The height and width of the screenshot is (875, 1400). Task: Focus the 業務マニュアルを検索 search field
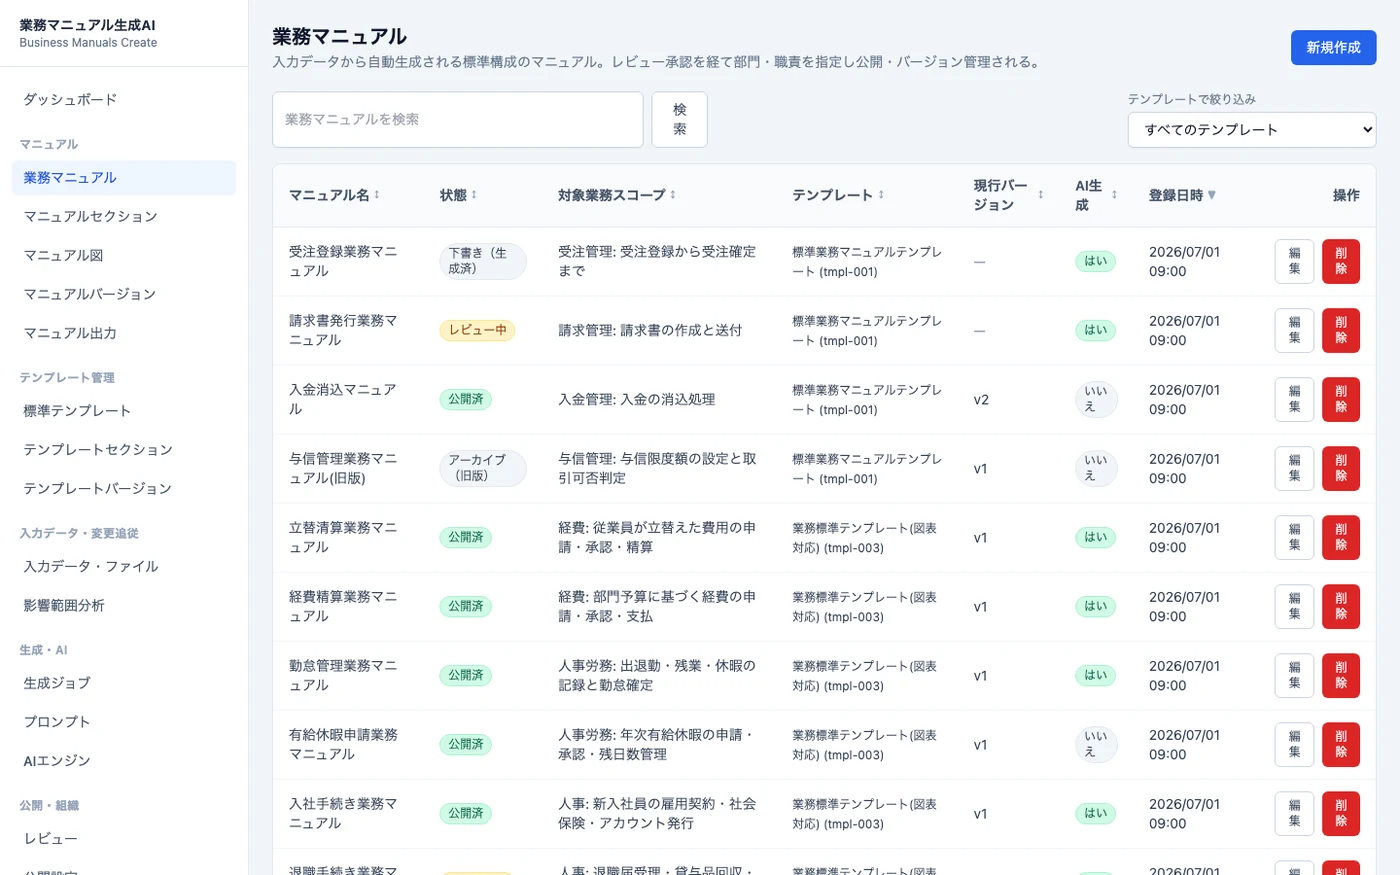(458, 120)
